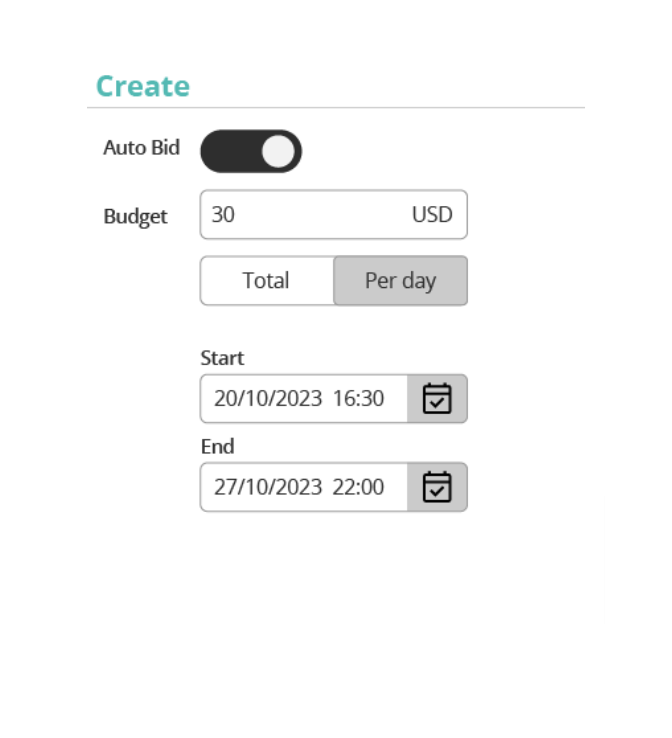Click the Auto Bid label
The width and height of the screenshot is (672, 738).
(x=142, y=148)
